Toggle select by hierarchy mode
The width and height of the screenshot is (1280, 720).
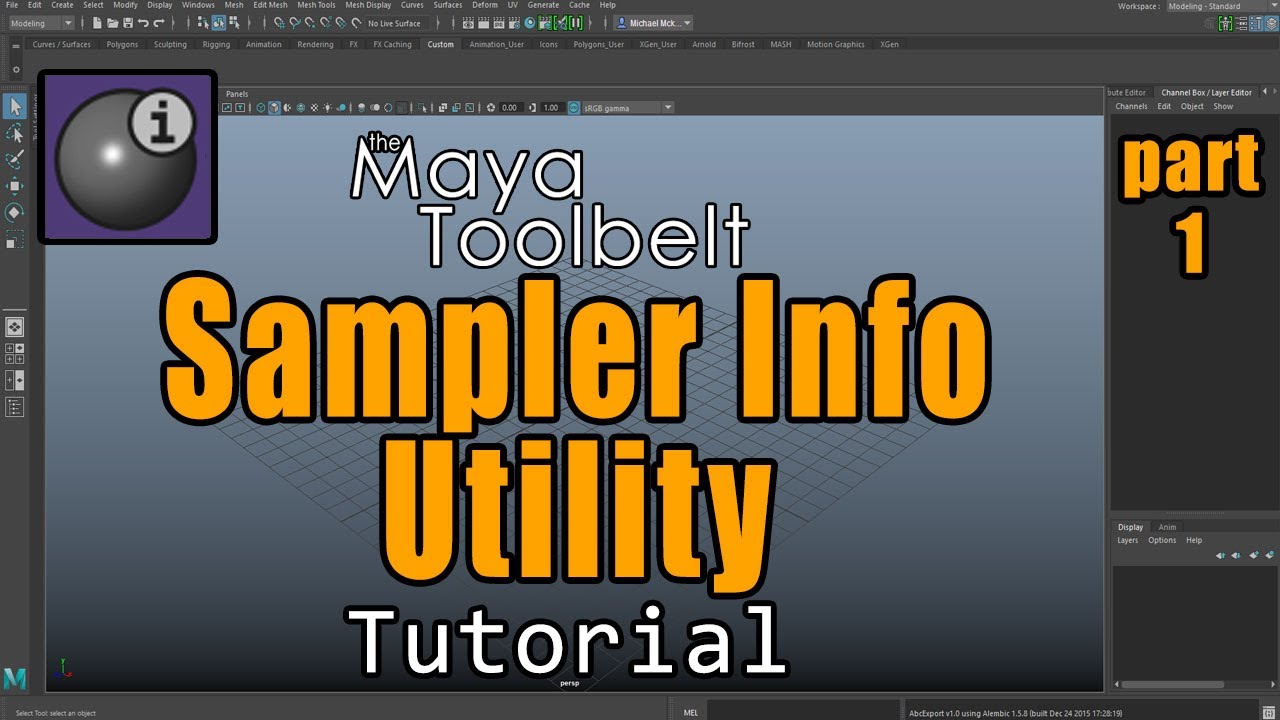(203, 23)
